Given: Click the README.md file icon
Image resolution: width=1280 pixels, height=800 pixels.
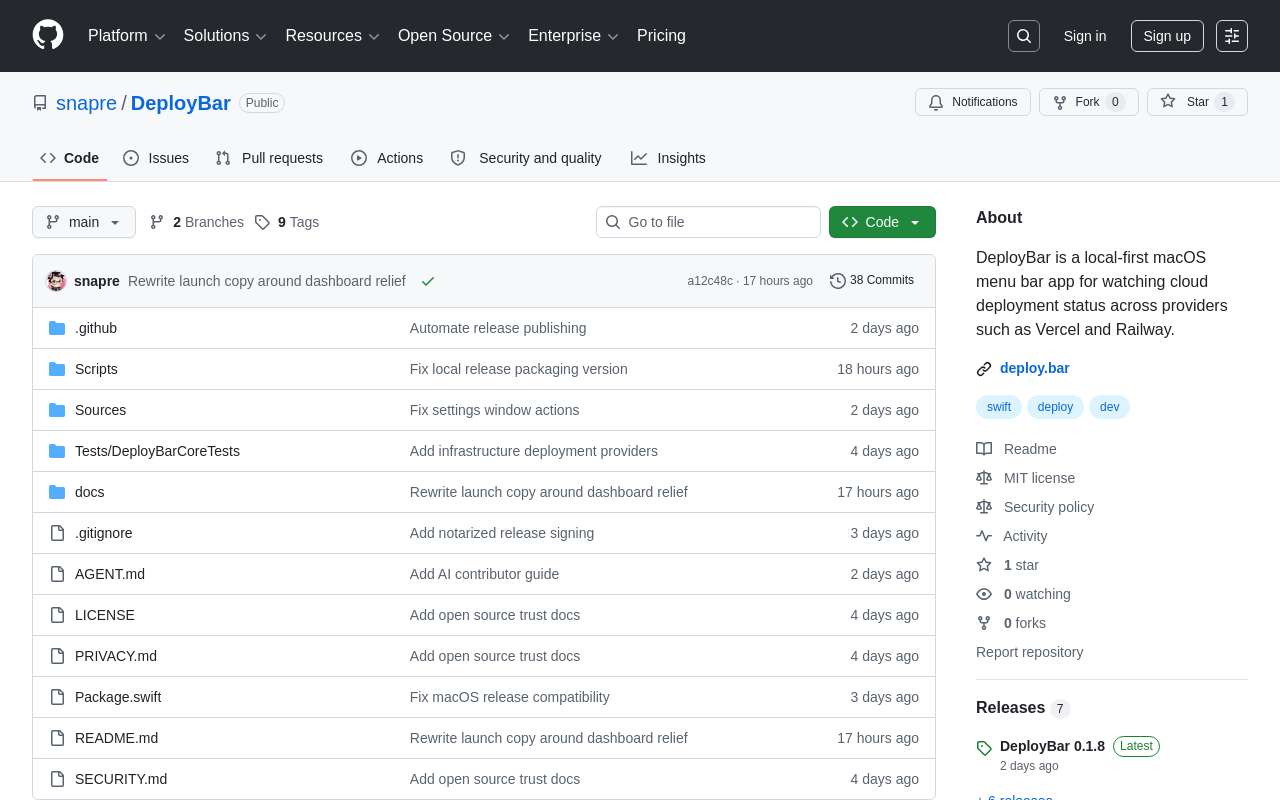Looking at the screenshot, I should (57, 738).
